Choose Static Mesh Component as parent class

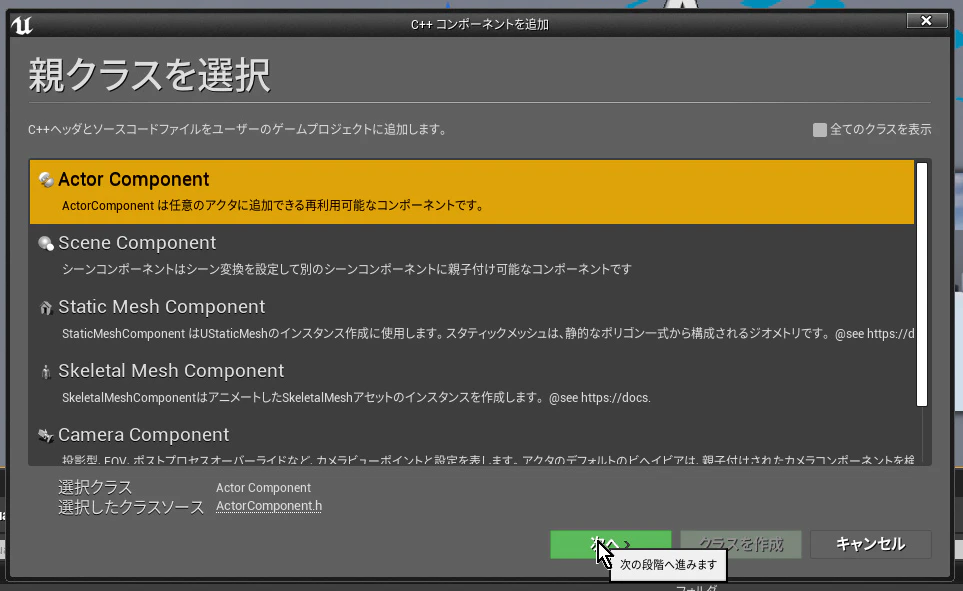point(472,319)
